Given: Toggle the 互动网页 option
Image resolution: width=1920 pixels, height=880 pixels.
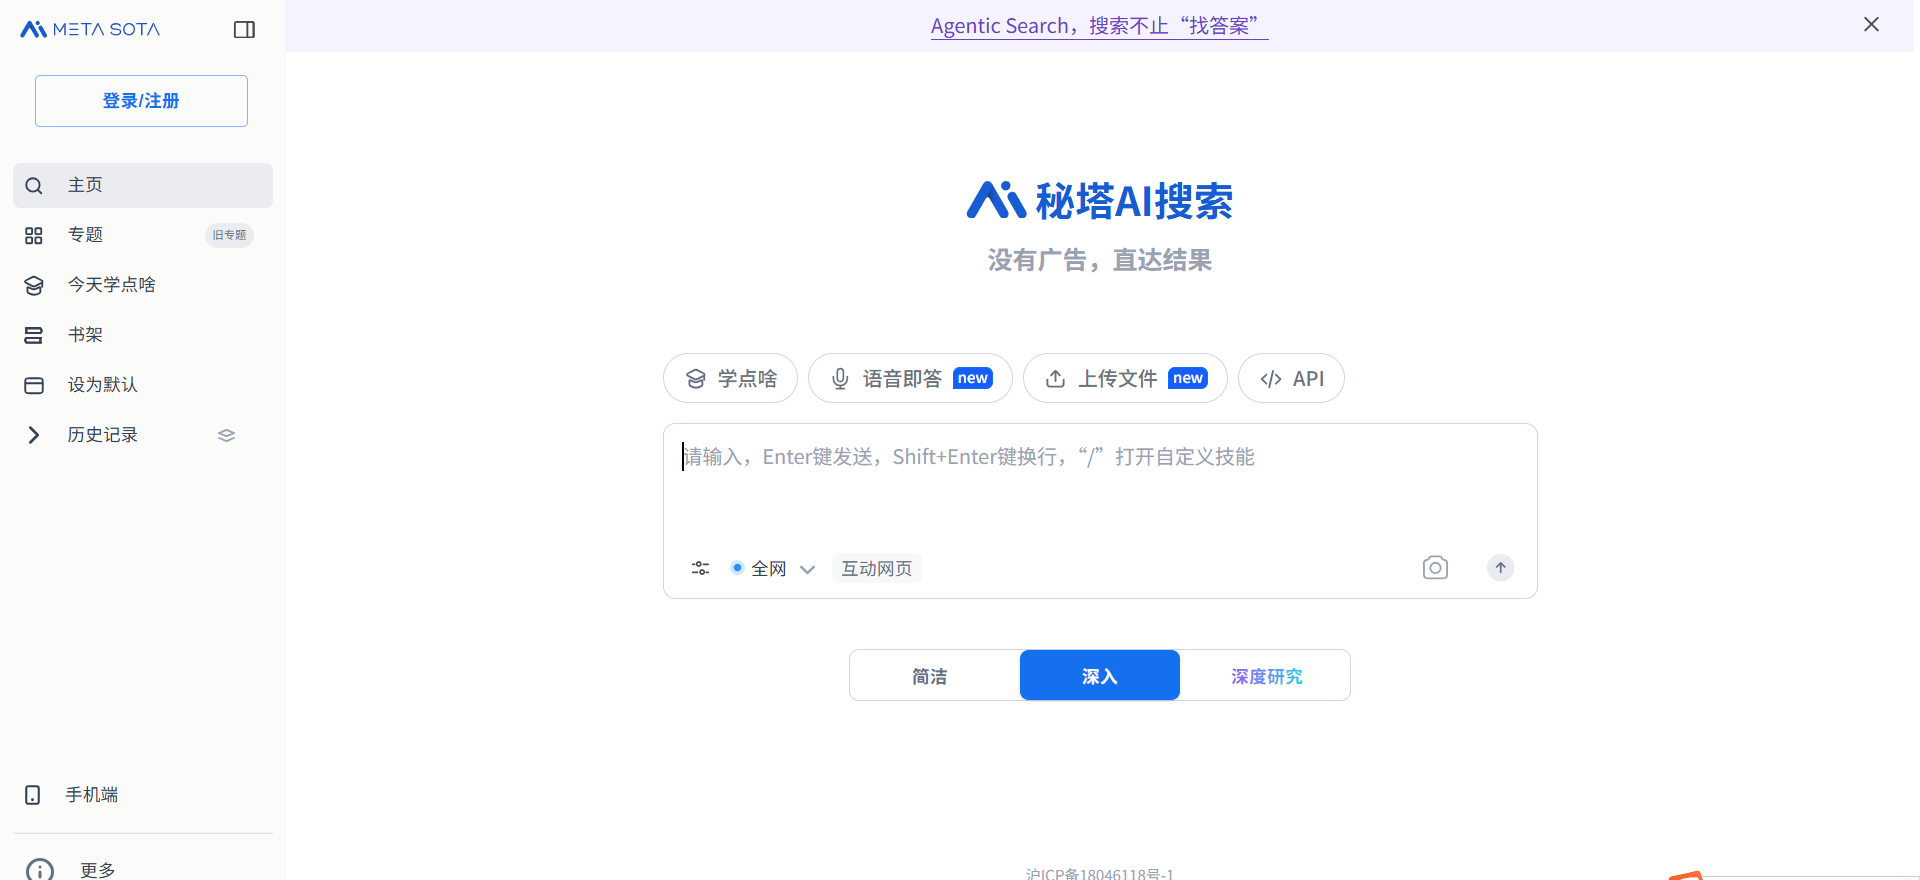Looking at the screenshot, I should (x=876, y=569).
